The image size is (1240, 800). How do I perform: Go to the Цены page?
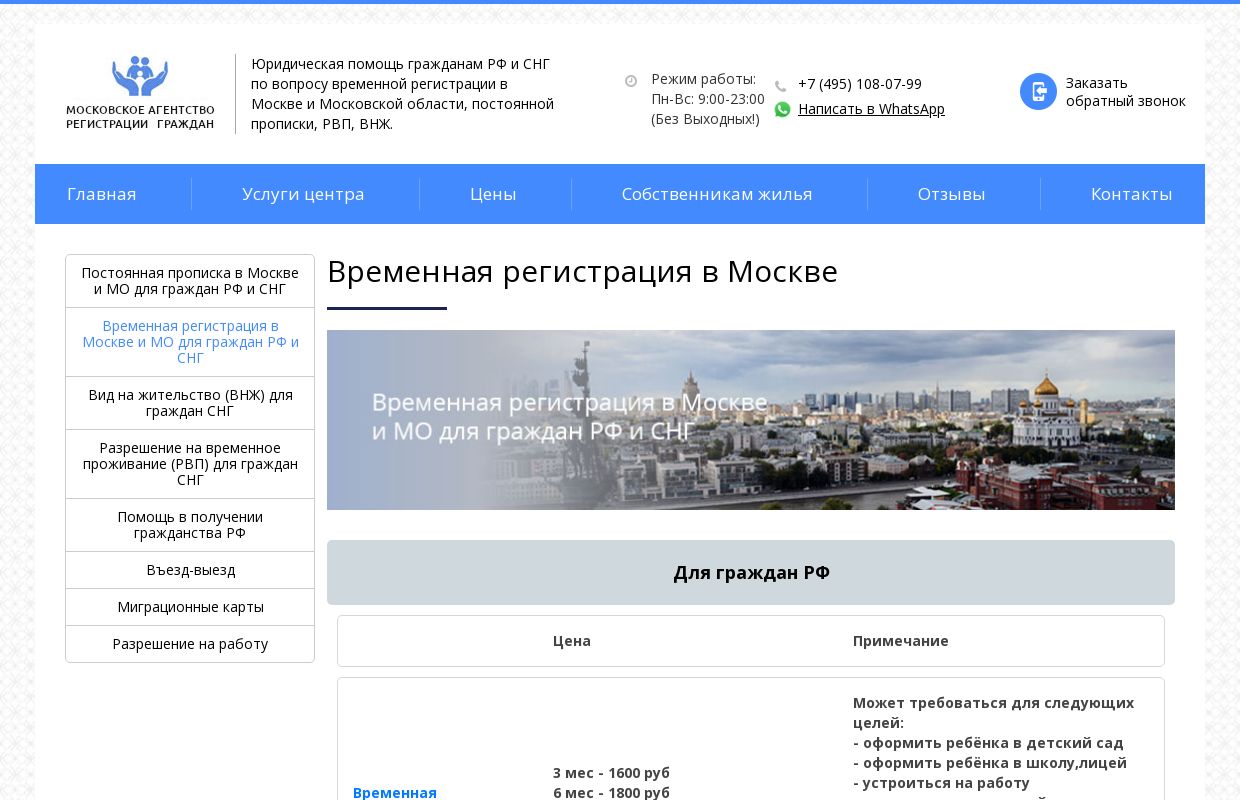pos(493,194)
